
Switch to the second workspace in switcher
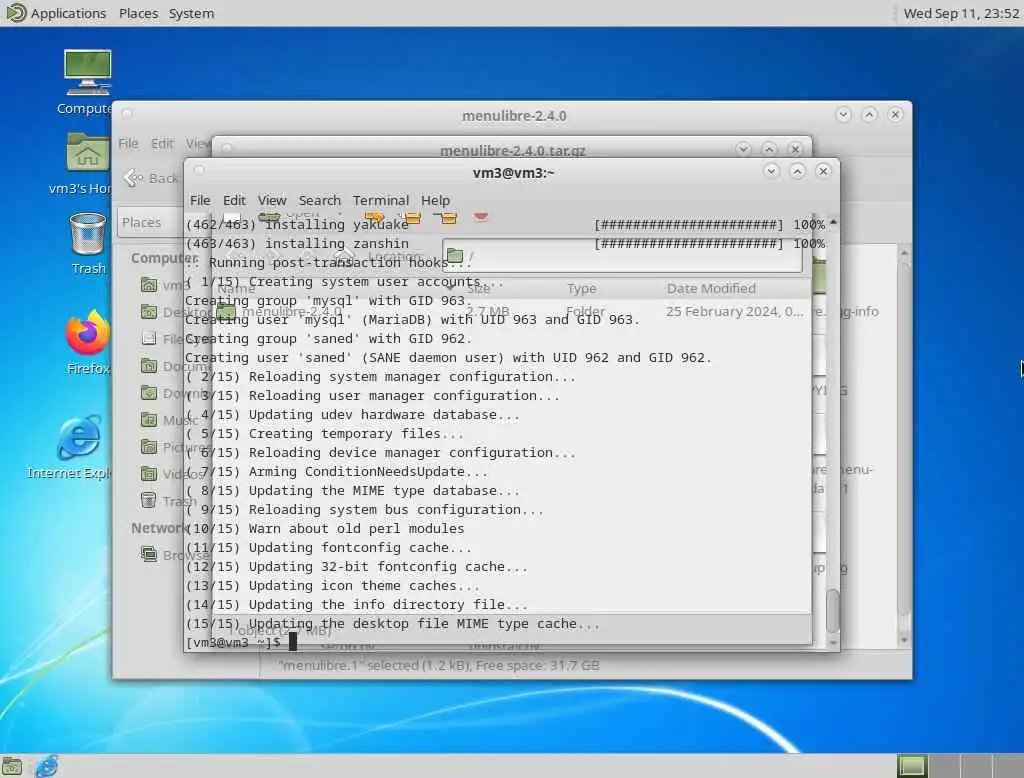[944, 766]
